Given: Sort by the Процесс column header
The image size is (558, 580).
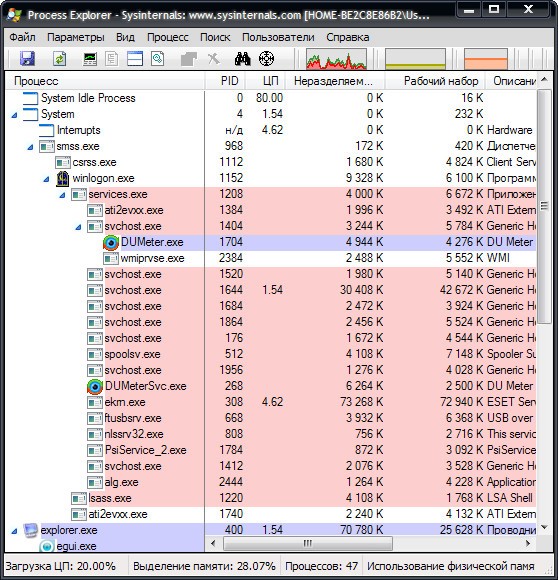Looking at the screenshot, I should 105,81.
